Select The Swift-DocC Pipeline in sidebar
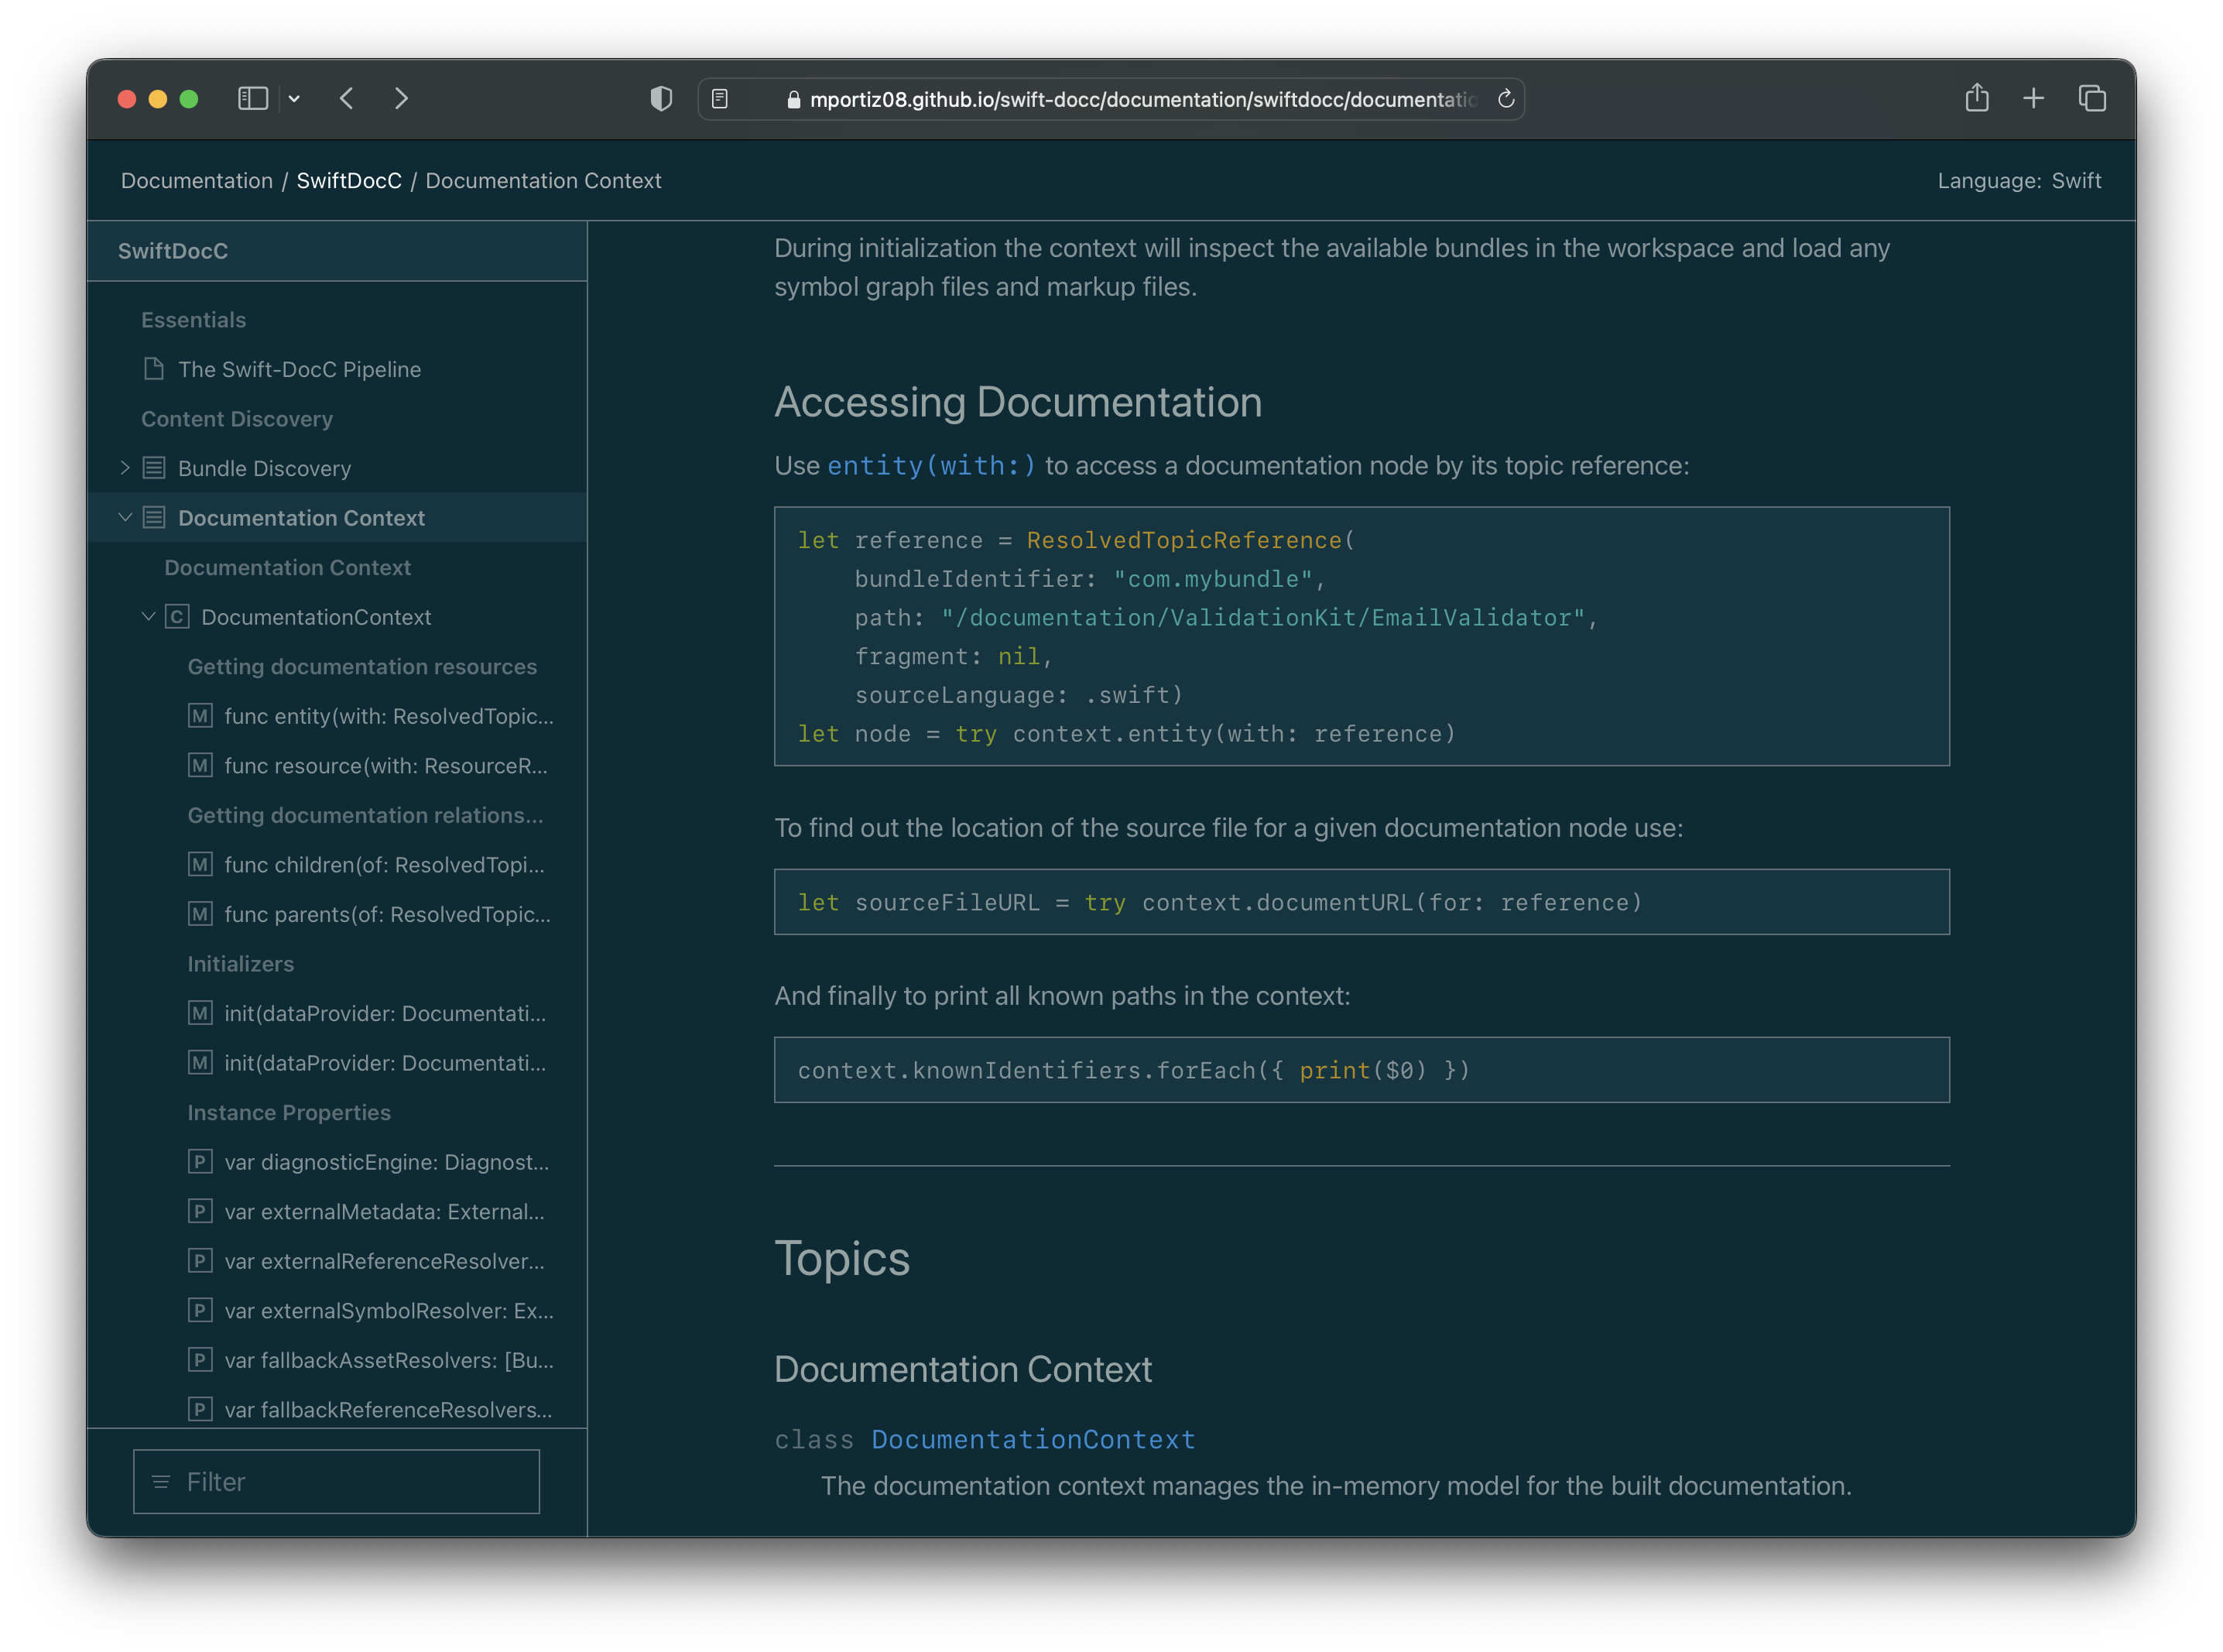Image resolution: width=2223 pixels, height=1652 pixels. [x=300, y=369]
